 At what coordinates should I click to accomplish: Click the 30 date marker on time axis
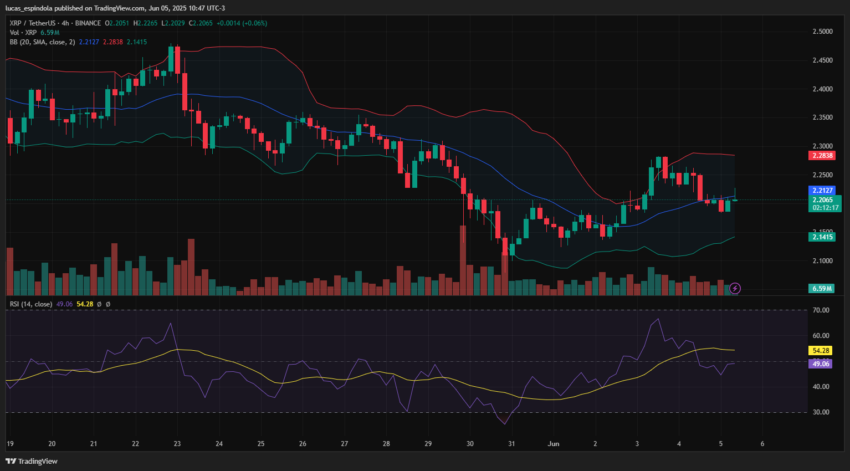[x=470, y=443]
